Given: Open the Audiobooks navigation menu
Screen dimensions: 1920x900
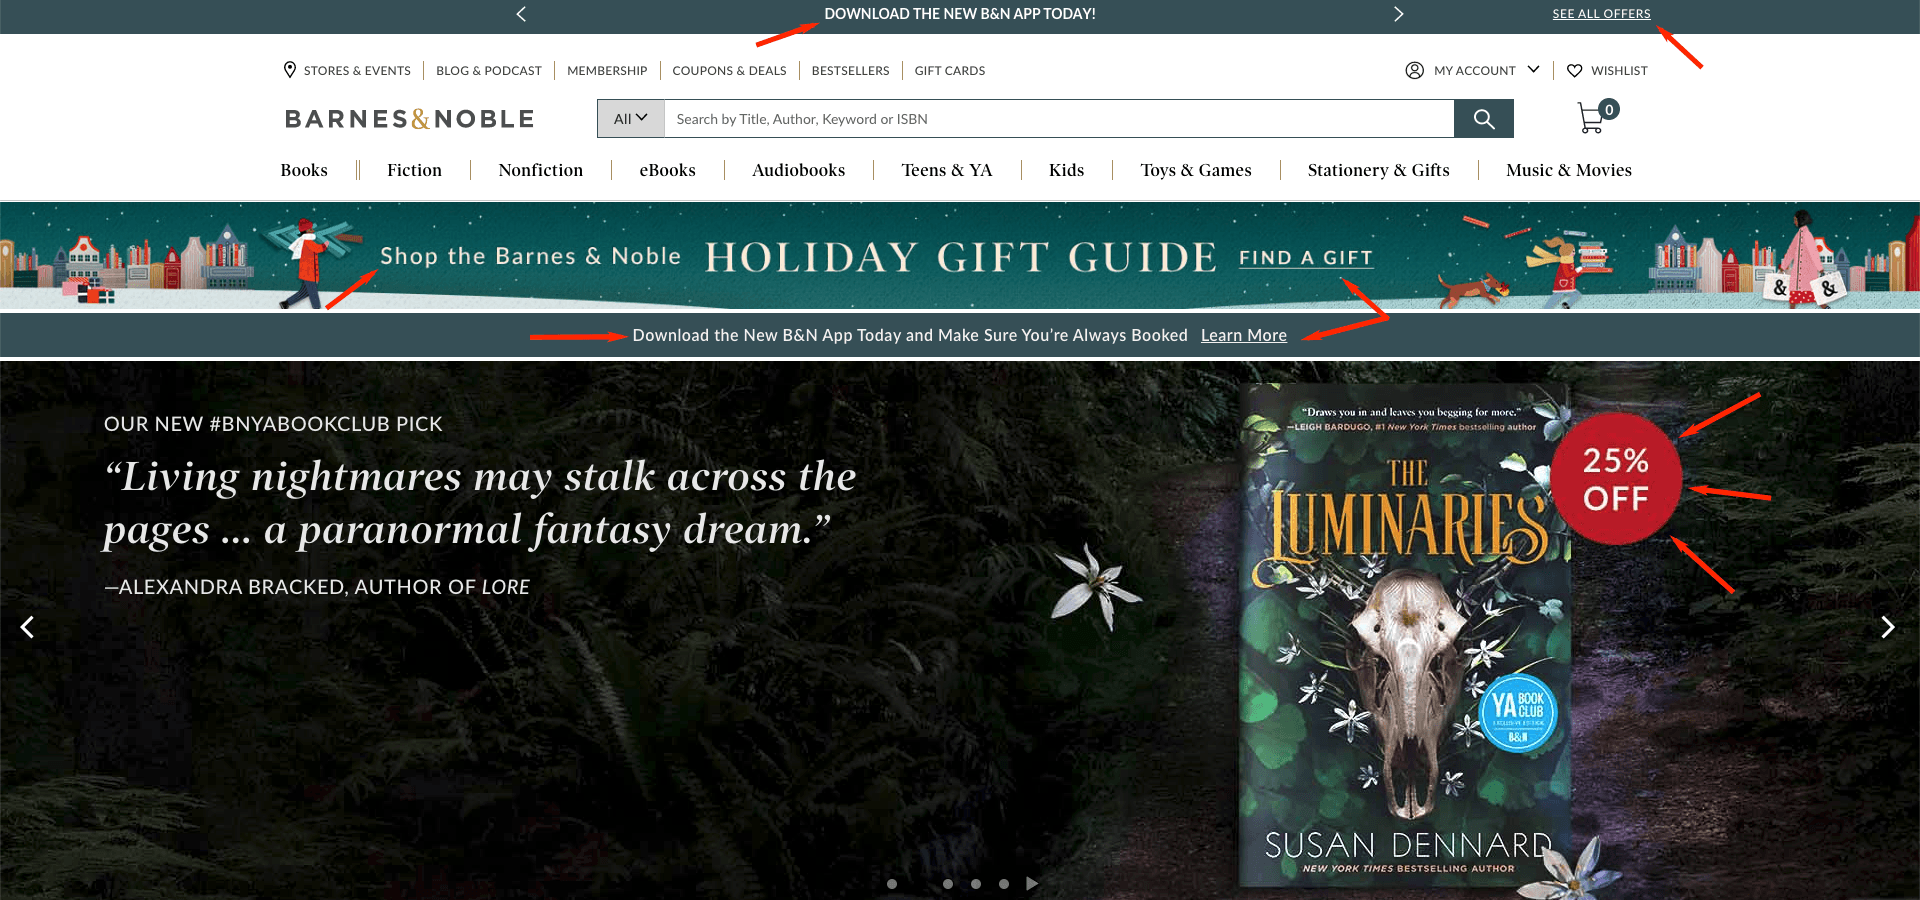Looking at the screenshot, I should tap(798, 170).
